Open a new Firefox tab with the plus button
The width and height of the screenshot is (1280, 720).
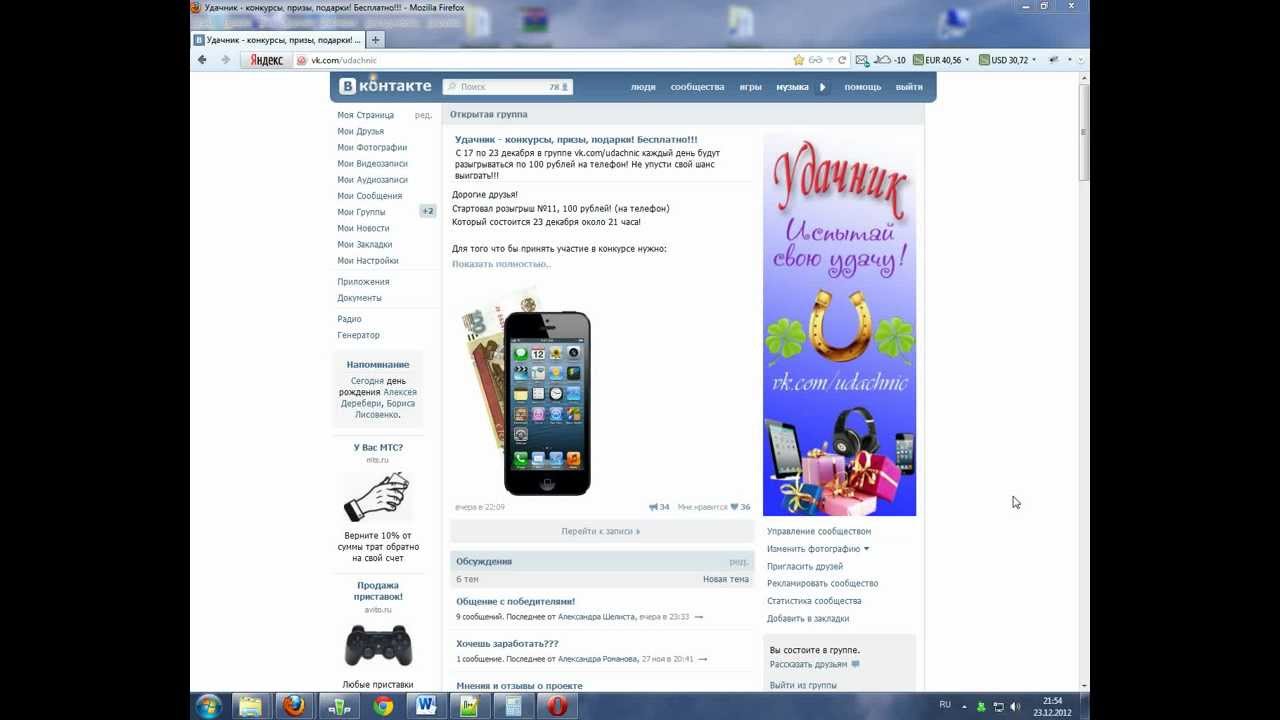(376, 40)
